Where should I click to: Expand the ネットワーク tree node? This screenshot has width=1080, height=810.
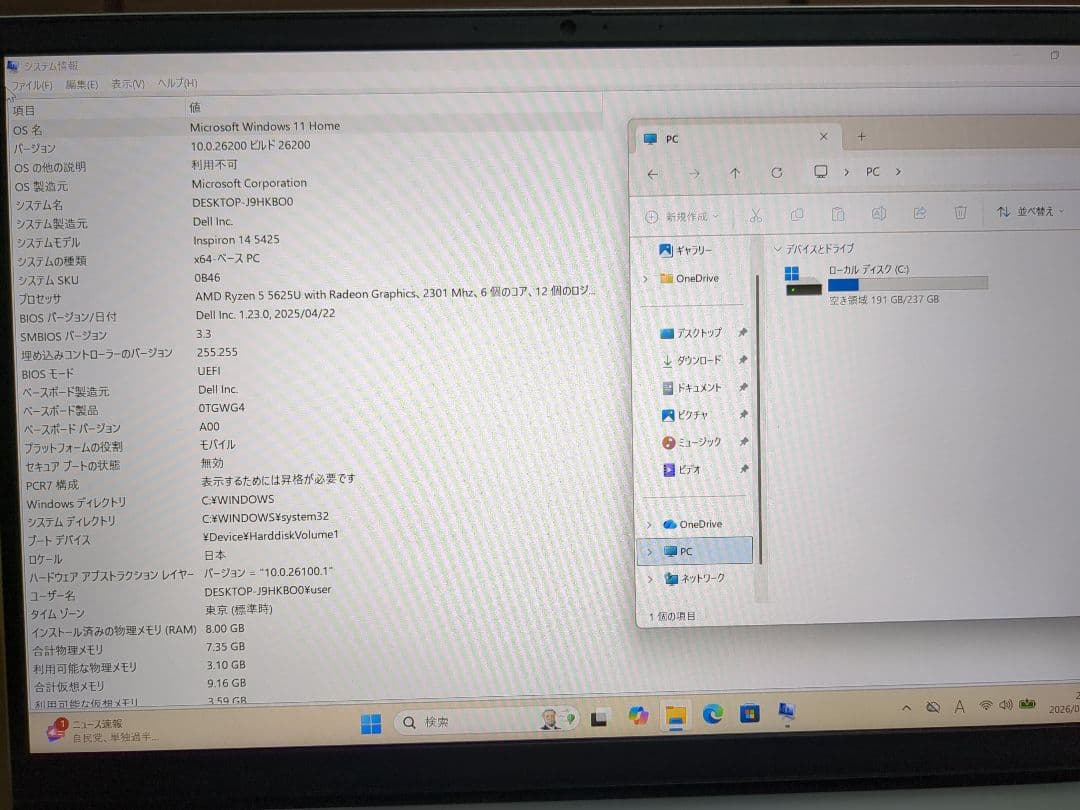tap(649, 579)
